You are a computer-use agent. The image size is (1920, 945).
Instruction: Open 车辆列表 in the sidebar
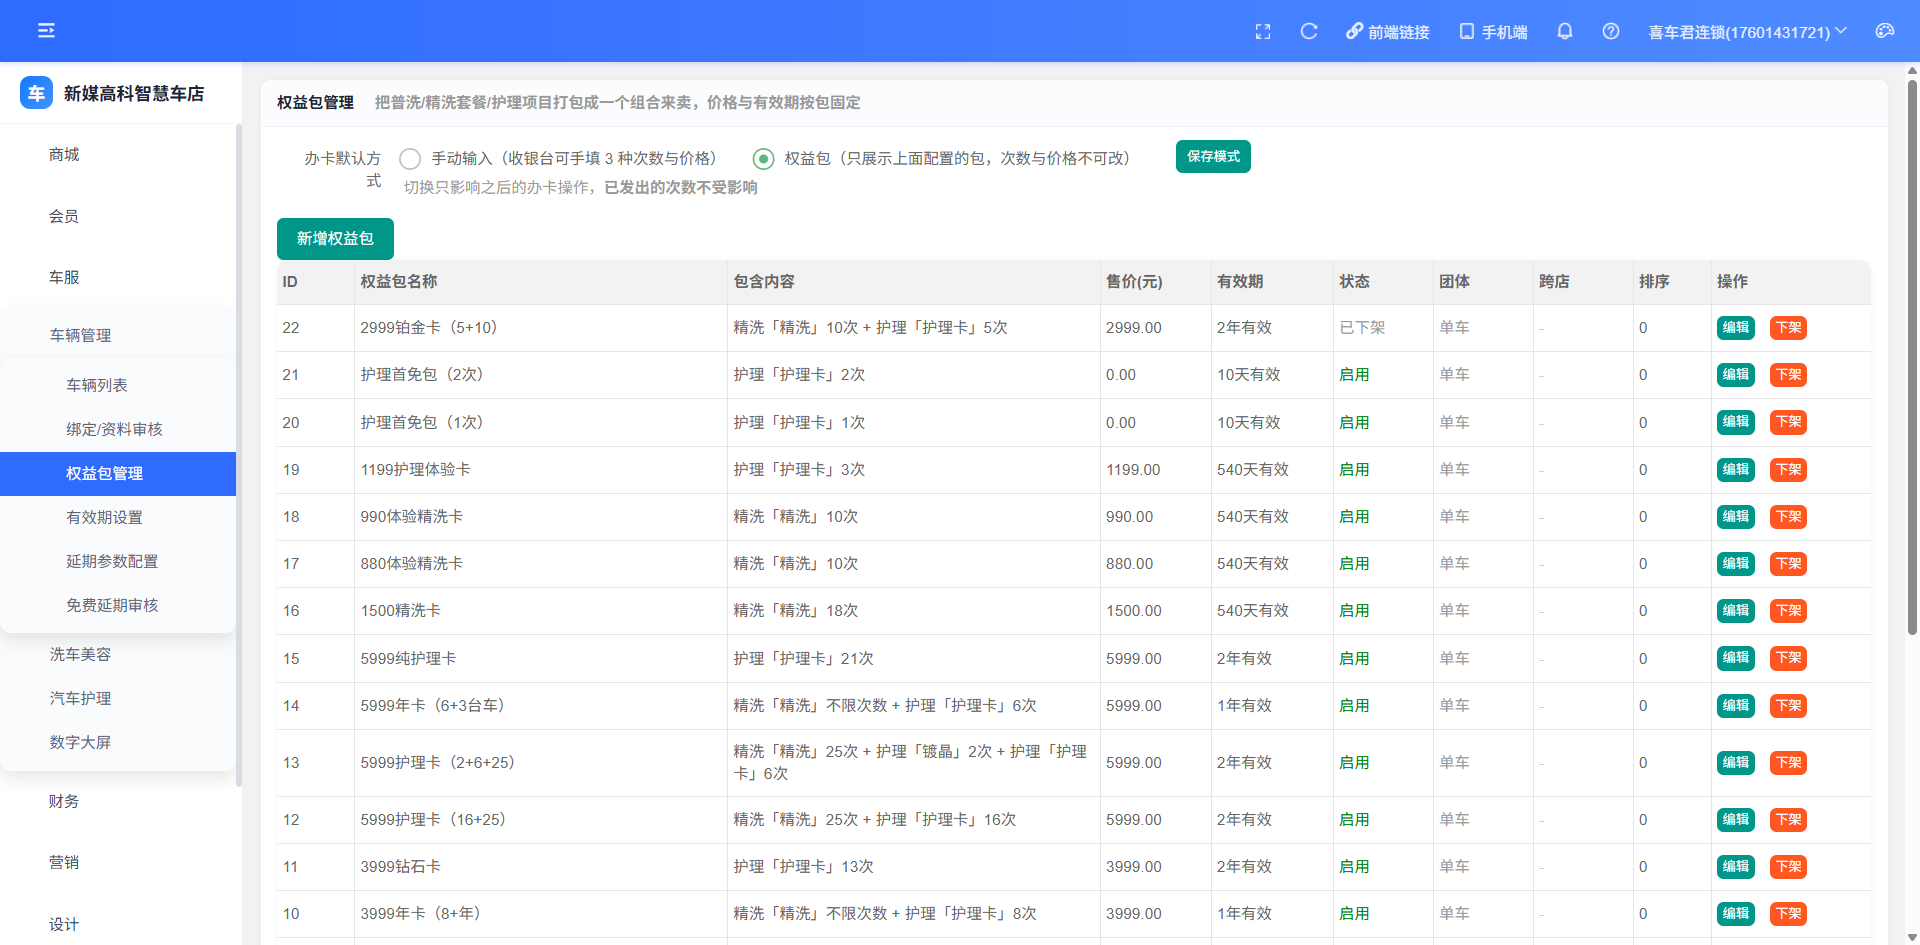click(x=118, y=385)
